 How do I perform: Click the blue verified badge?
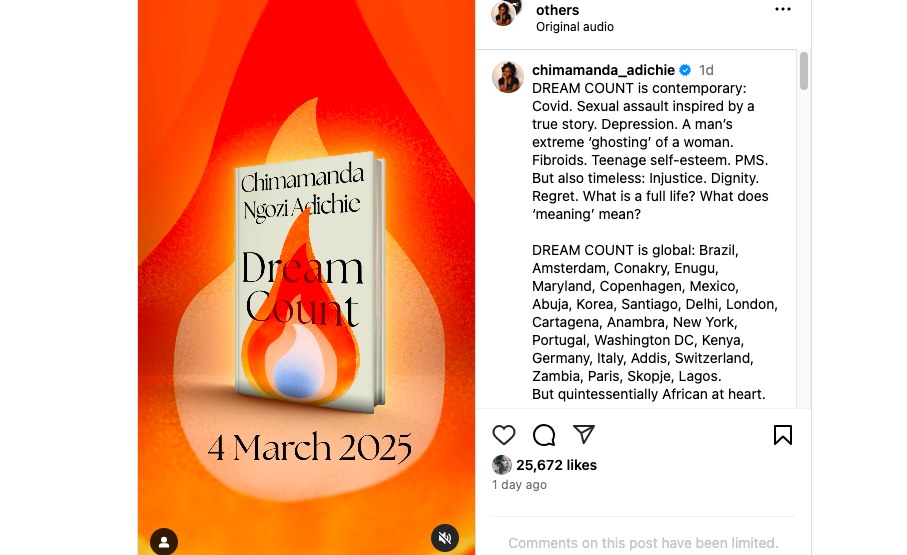pos(685,70)
